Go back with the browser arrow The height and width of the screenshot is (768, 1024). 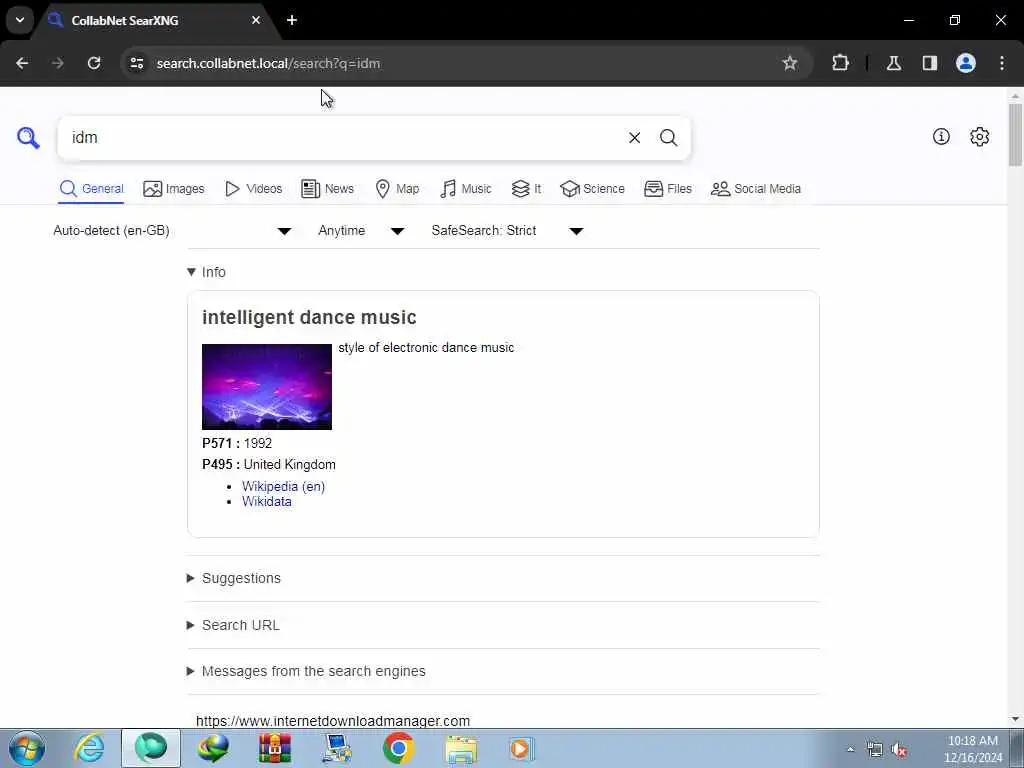22,63
